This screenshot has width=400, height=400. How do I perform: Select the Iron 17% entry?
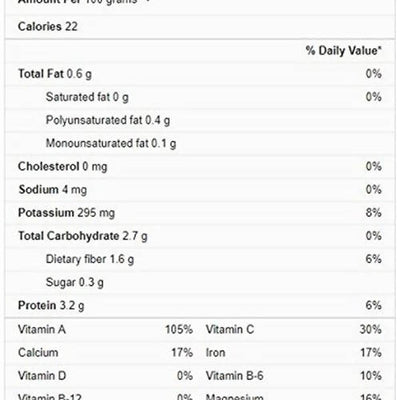tap(294, 353)
